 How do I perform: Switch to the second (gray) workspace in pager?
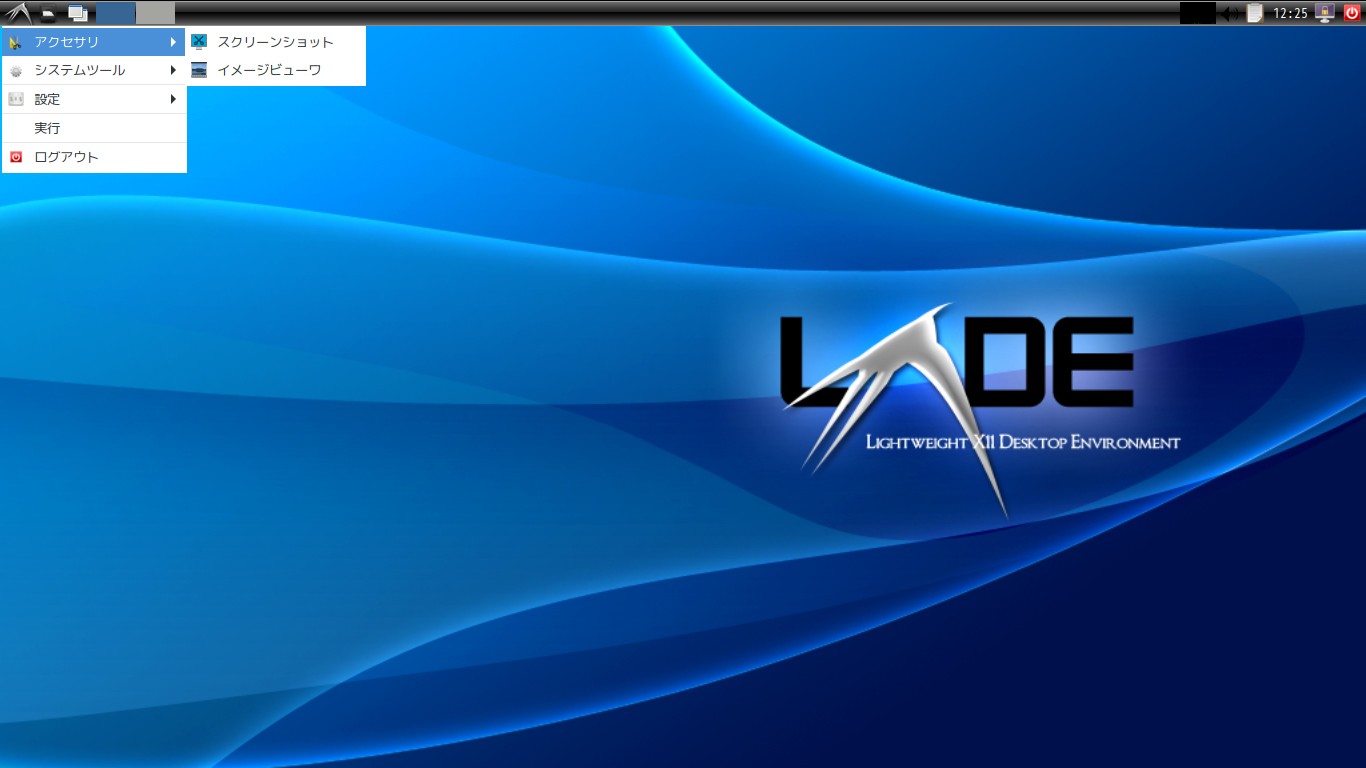click(x=155, y=13)
